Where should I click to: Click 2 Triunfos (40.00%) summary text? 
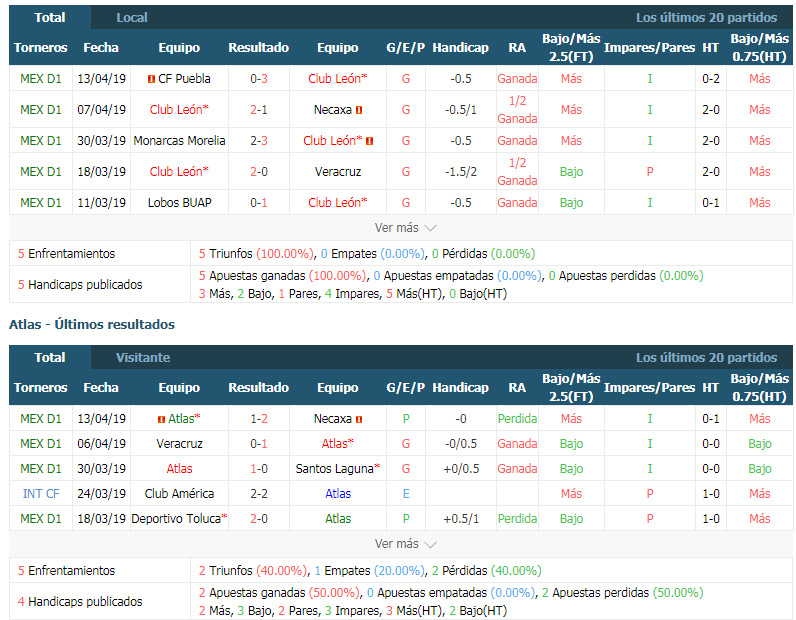point(253,571)
